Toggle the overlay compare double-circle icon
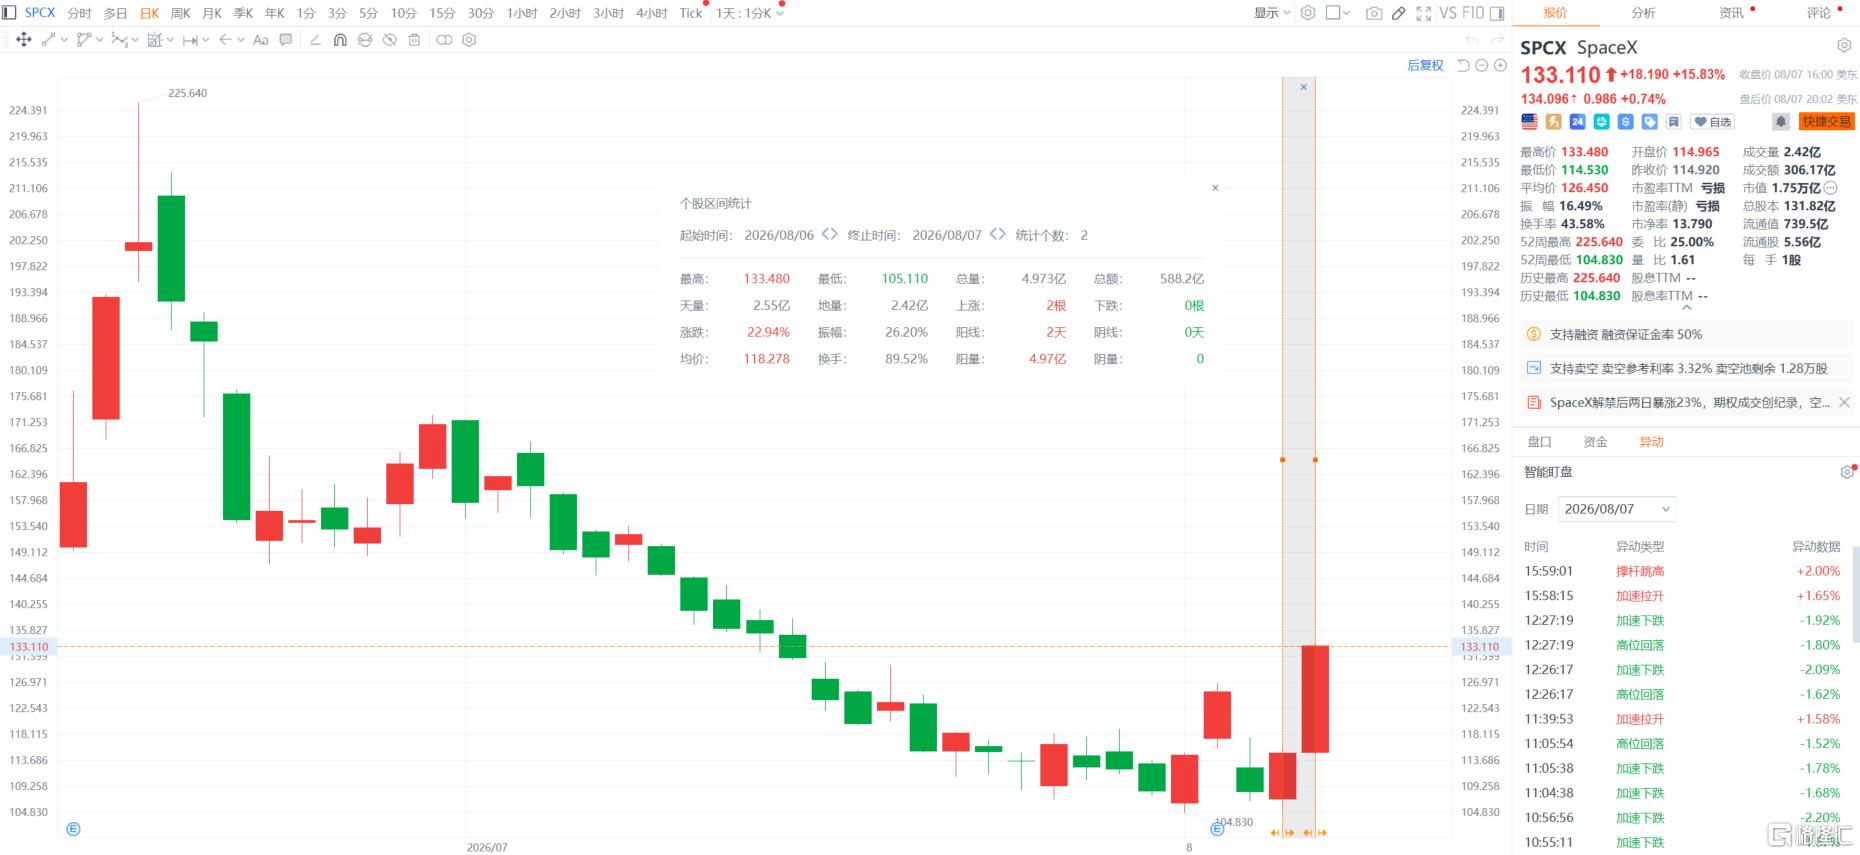1860x855 pixels. (x=444, y=40)
